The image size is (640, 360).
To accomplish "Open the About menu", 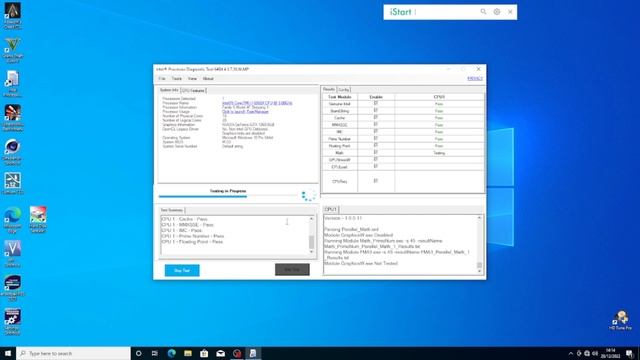I will (208, 78).
